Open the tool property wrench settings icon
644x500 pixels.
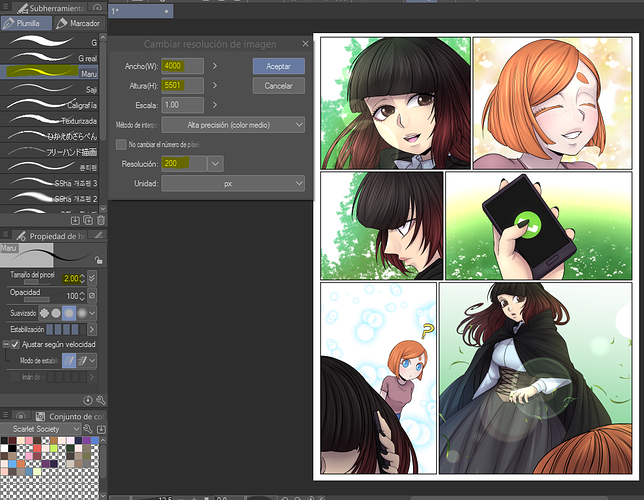point(101,399)
